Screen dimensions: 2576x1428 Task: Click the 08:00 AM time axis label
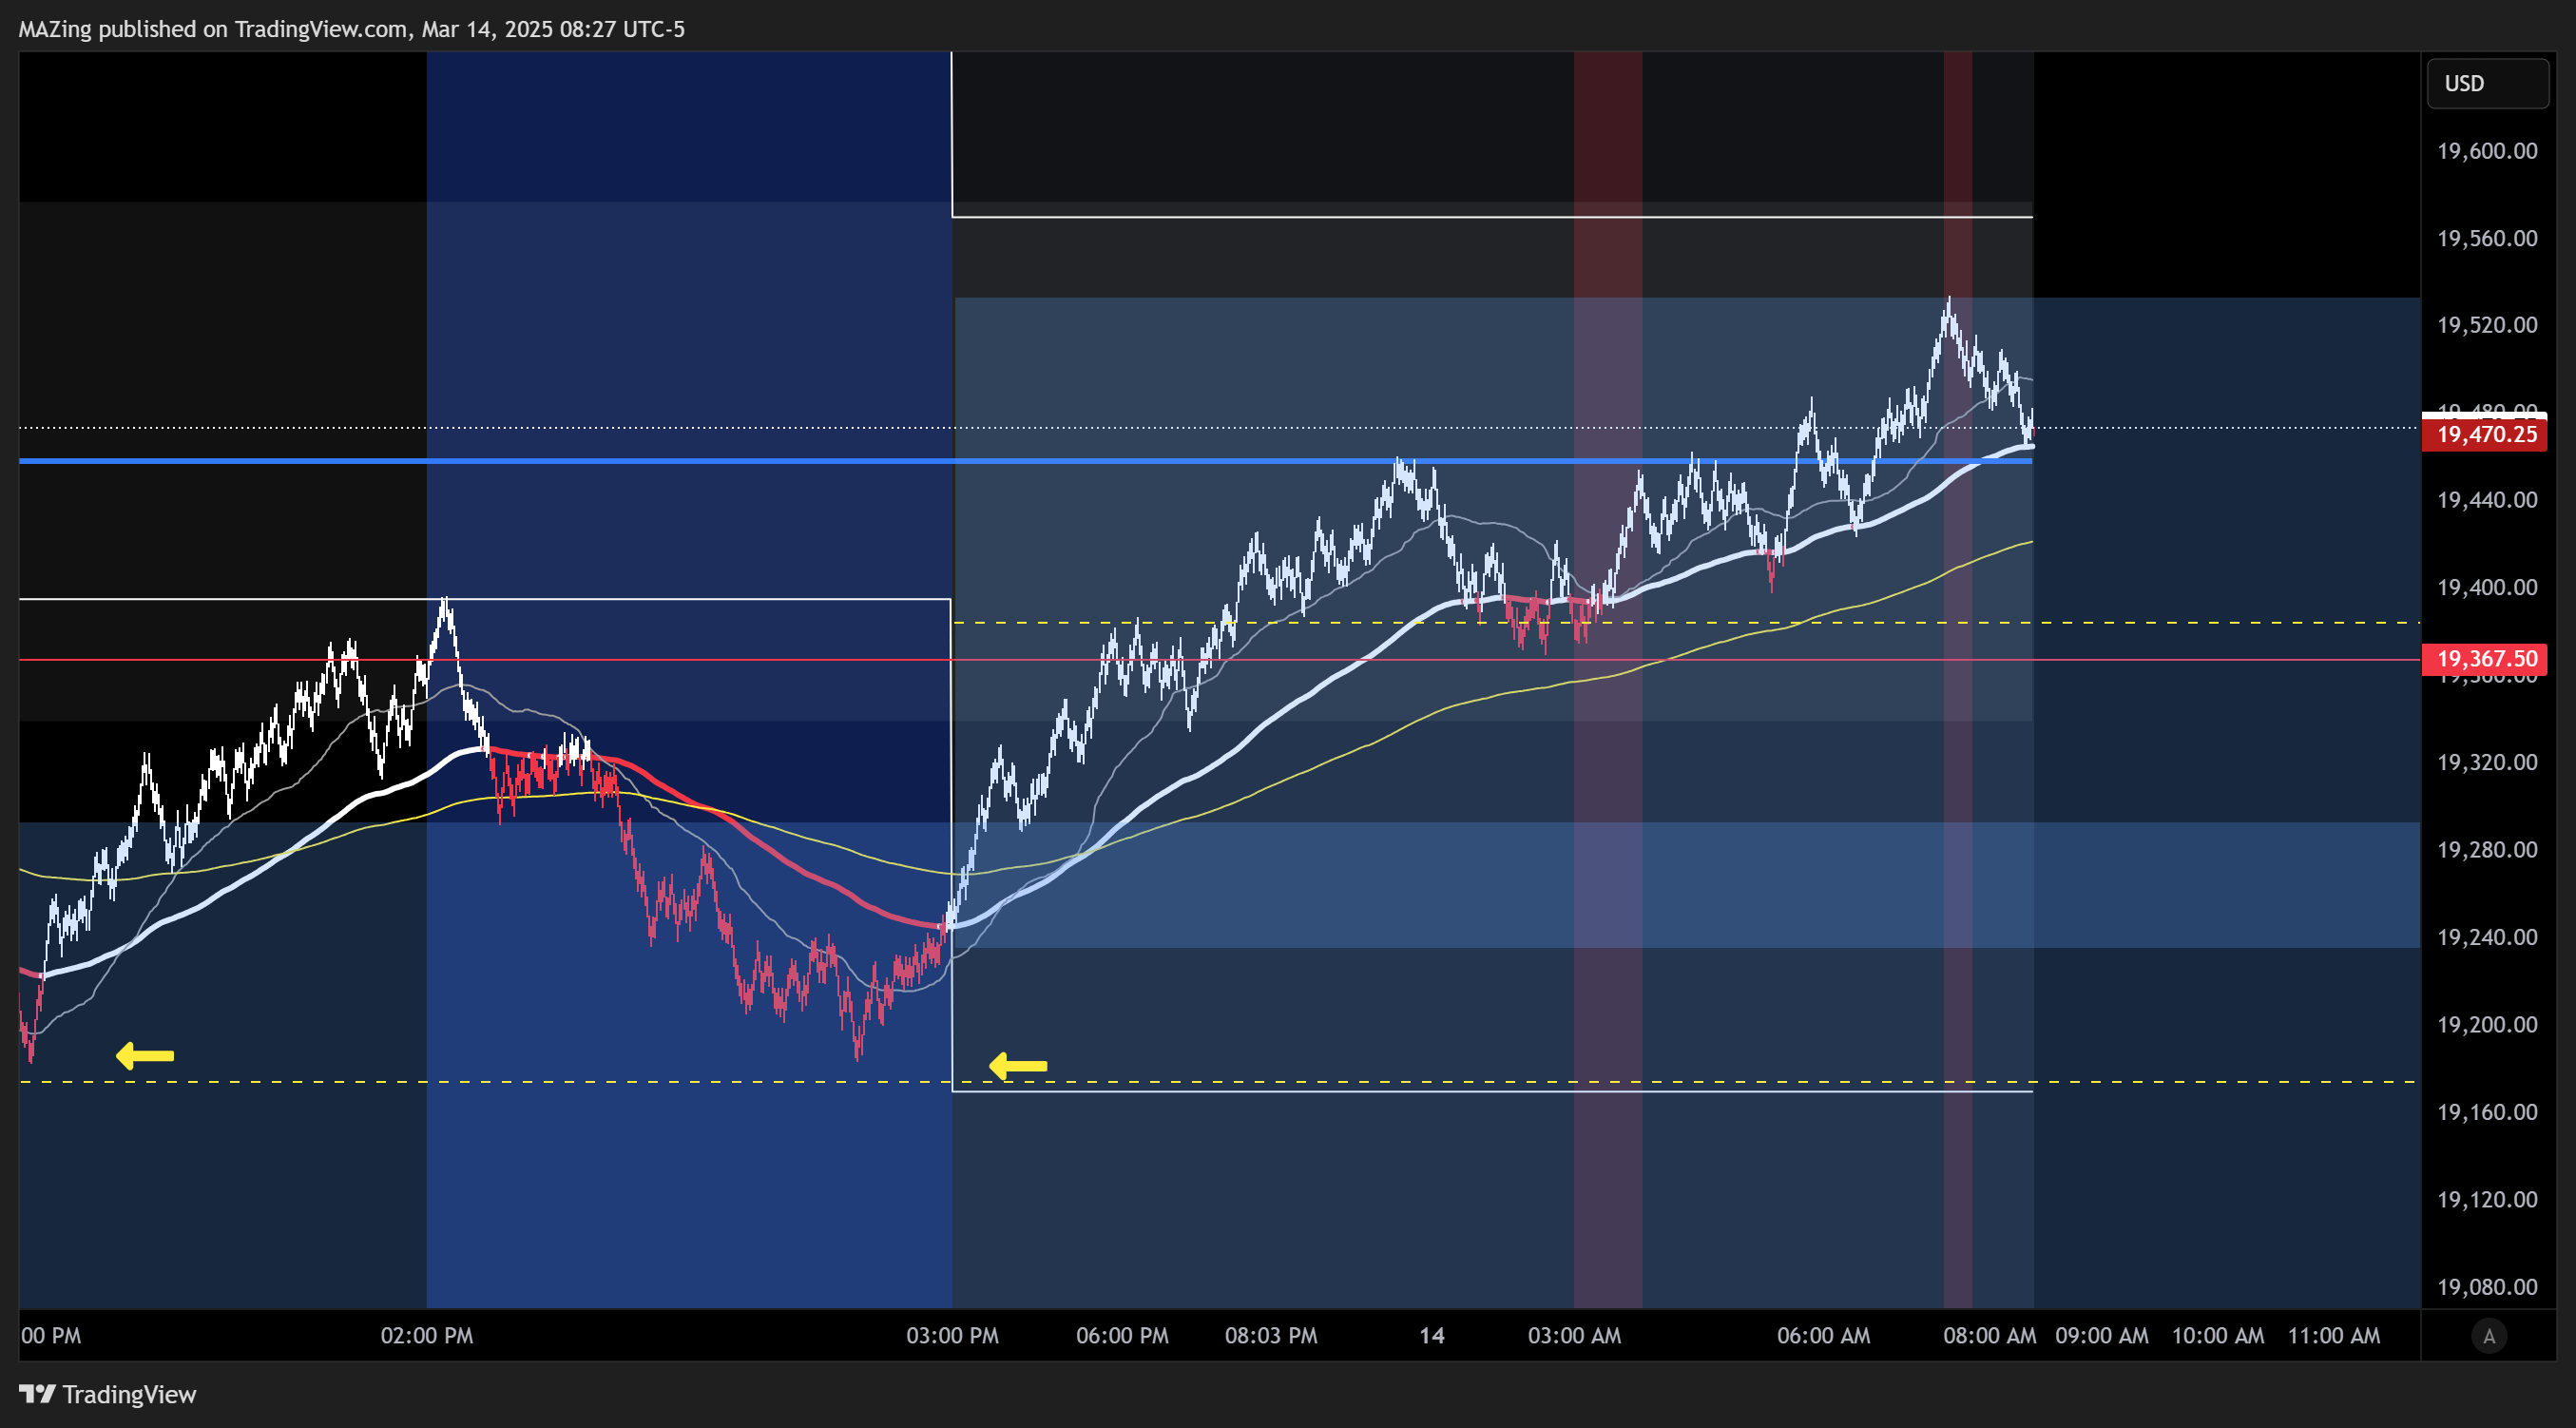point(1990,1336)
